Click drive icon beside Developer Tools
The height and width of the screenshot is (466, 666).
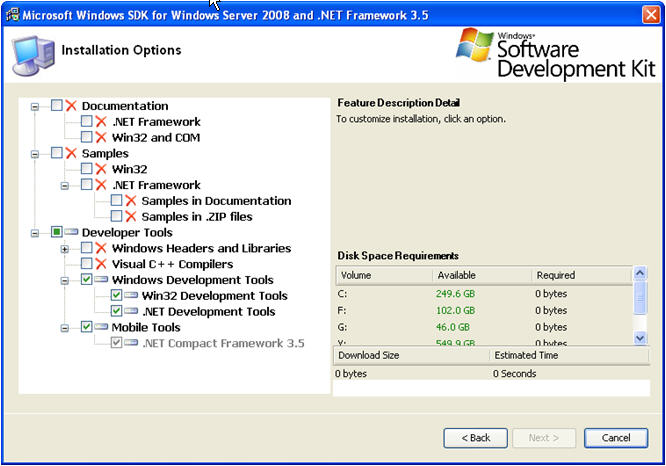pos(71,232)
